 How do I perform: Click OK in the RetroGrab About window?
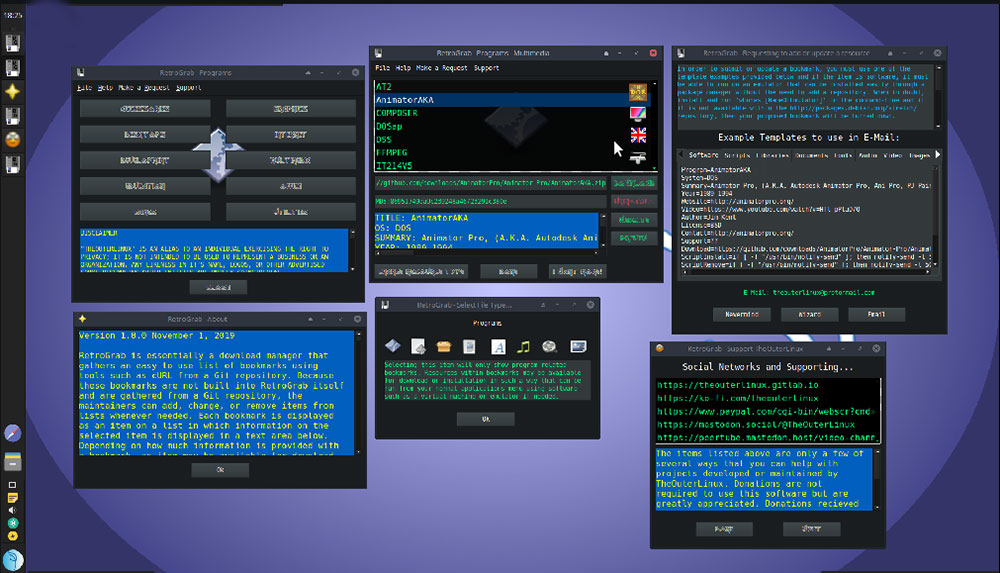tap(220, 470)
